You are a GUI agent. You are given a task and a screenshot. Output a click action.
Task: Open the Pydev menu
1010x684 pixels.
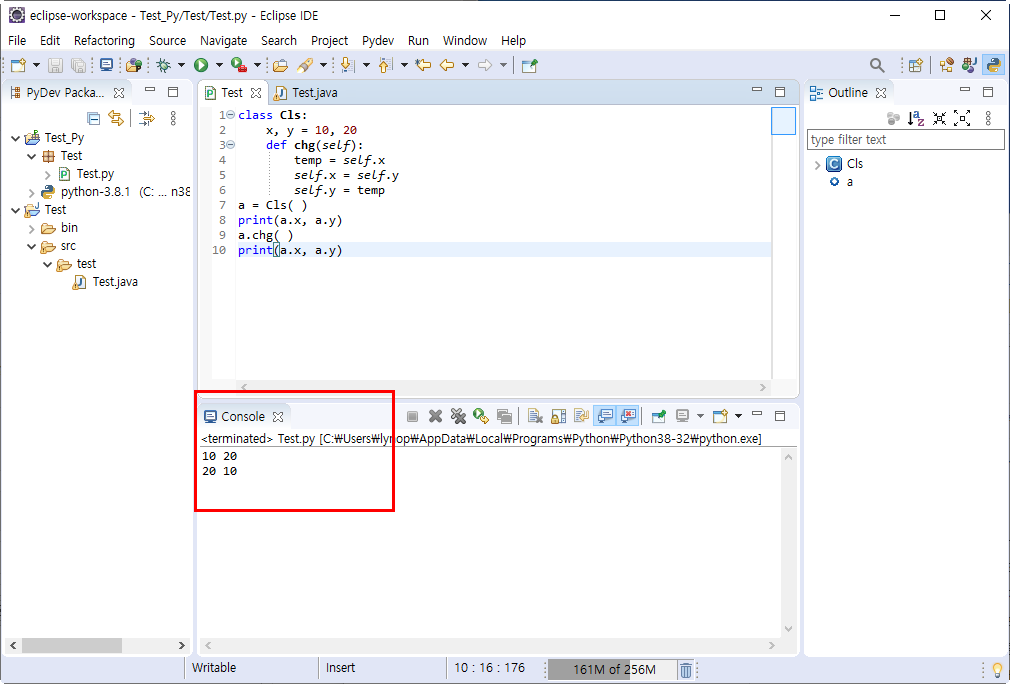[378, 41]
